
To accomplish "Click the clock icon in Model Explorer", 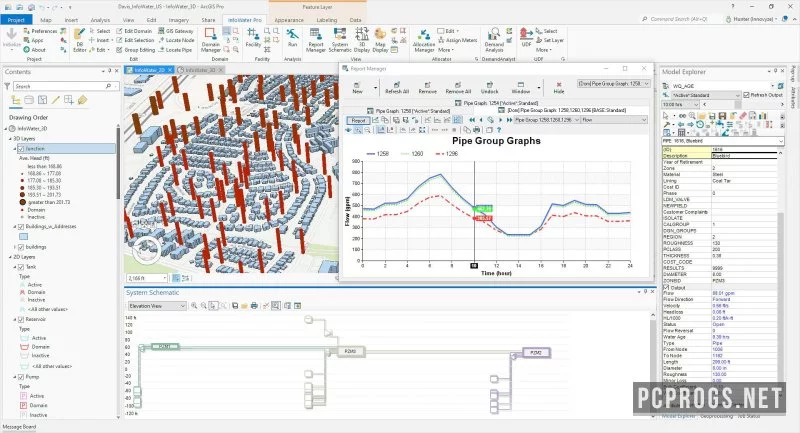I will coord(700,124).
